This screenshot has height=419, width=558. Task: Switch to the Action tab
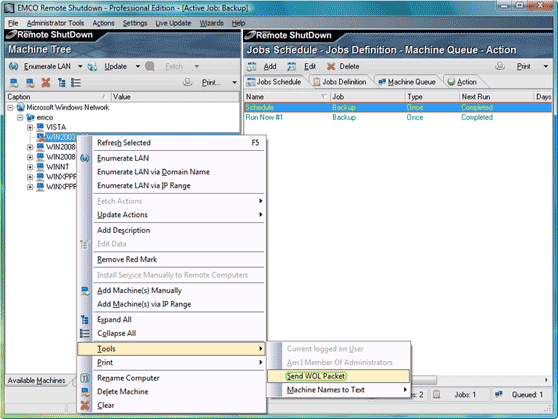(462, 82)
